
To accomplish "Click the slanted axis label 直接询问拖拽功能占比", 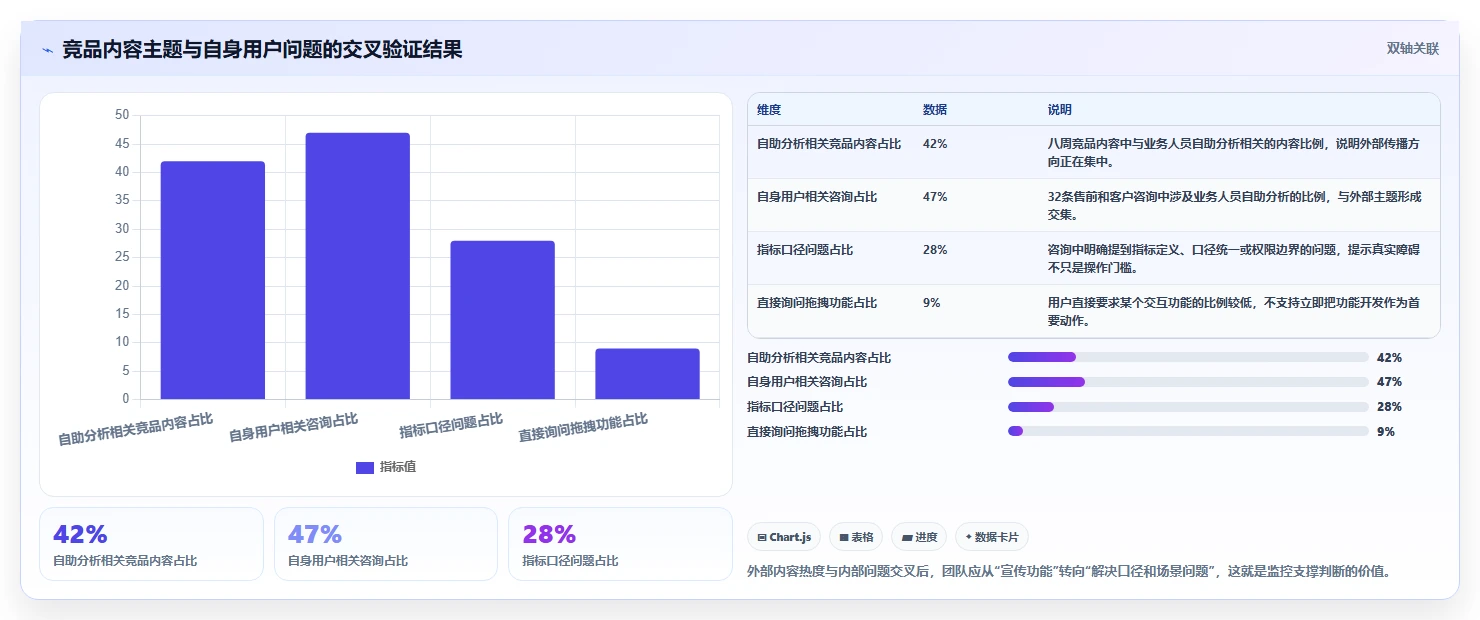I will click(x=583, y=427).
